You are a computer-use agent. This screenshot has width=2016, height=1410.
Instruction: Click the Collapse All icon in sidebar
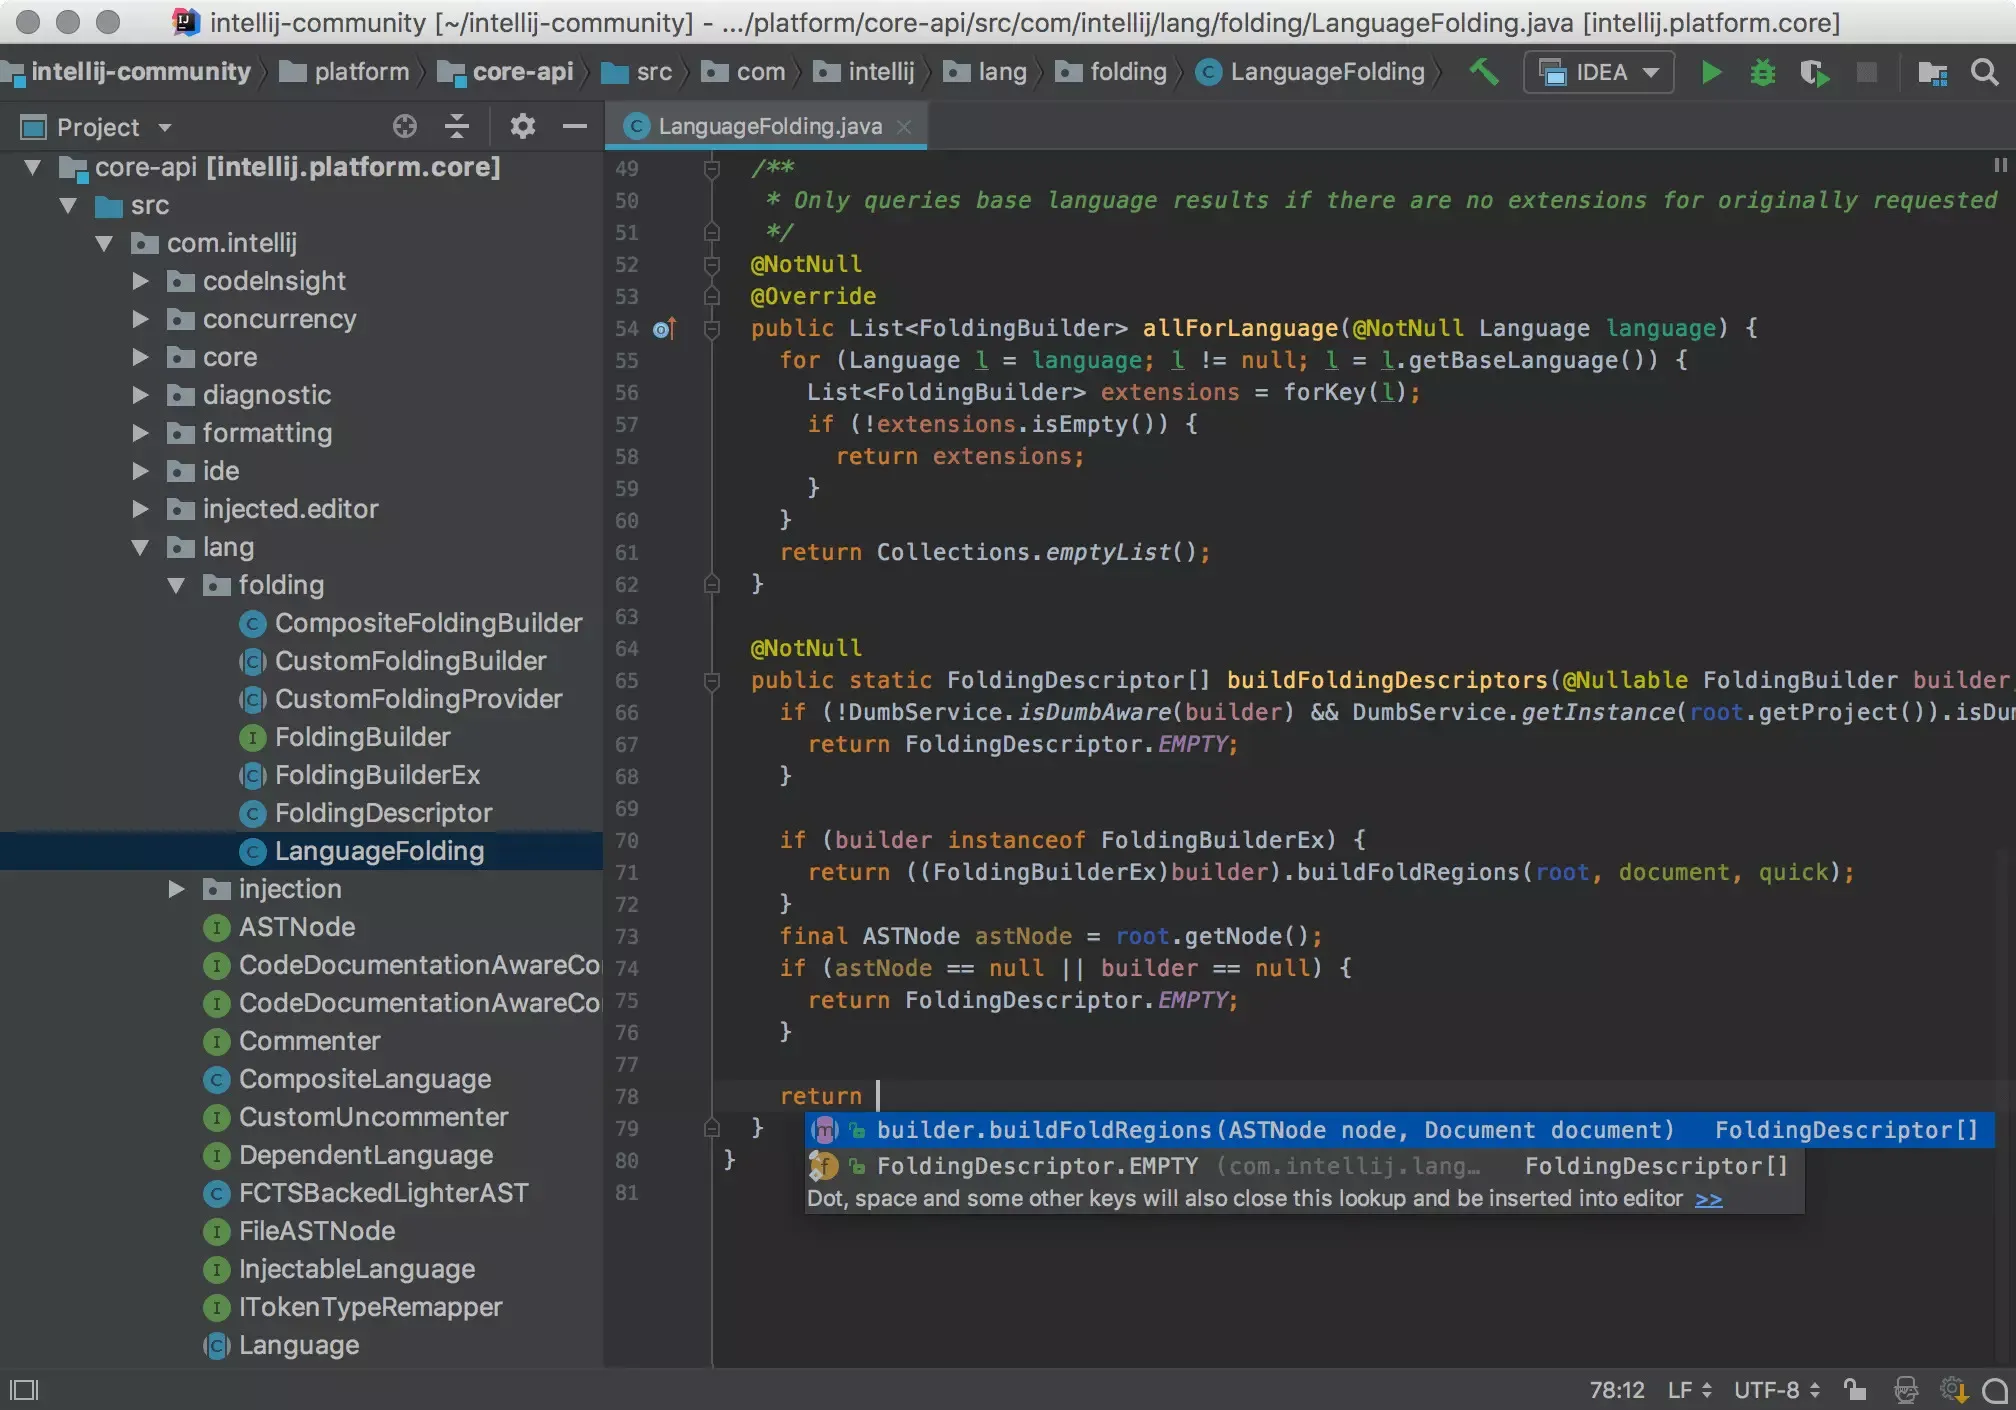(457, 126)
